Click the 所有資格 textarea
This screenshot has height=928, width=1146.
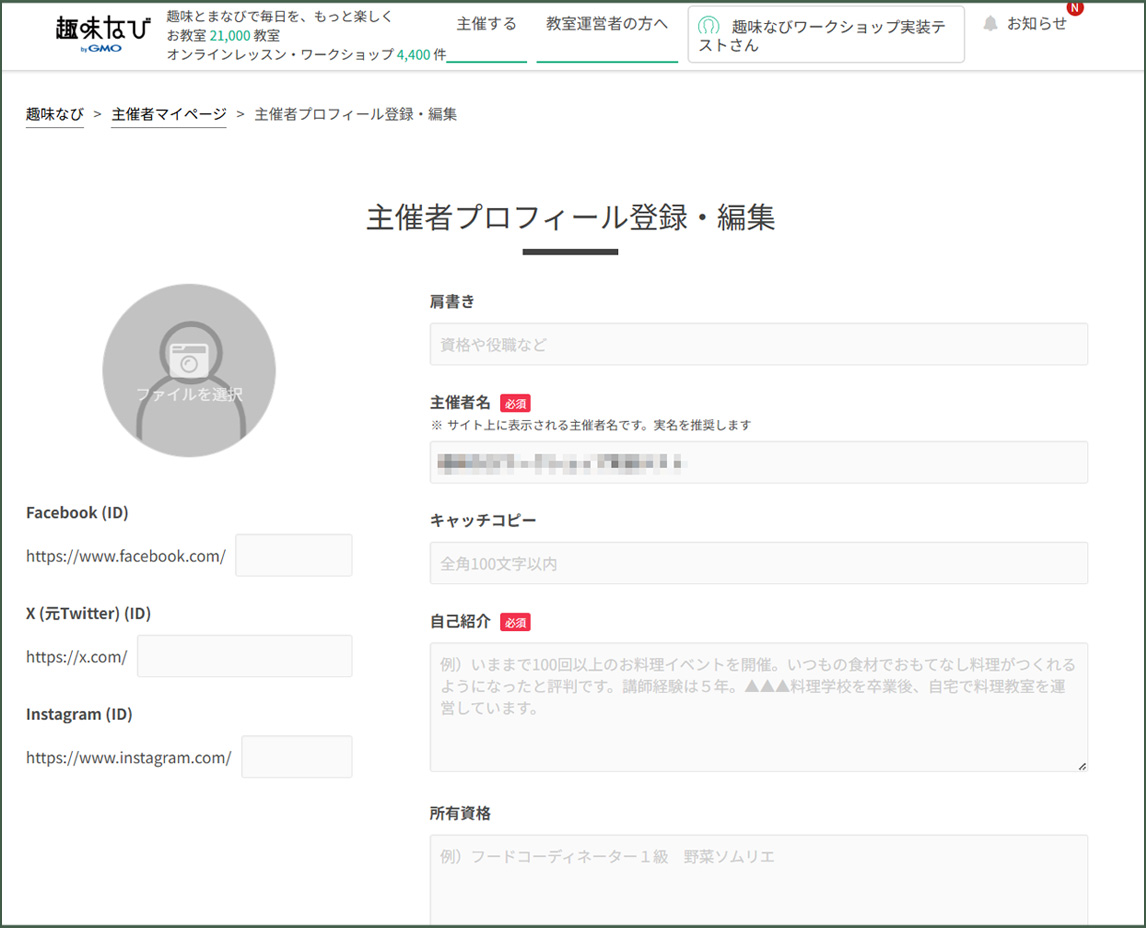pyautogui.click(x=758, y=880)
